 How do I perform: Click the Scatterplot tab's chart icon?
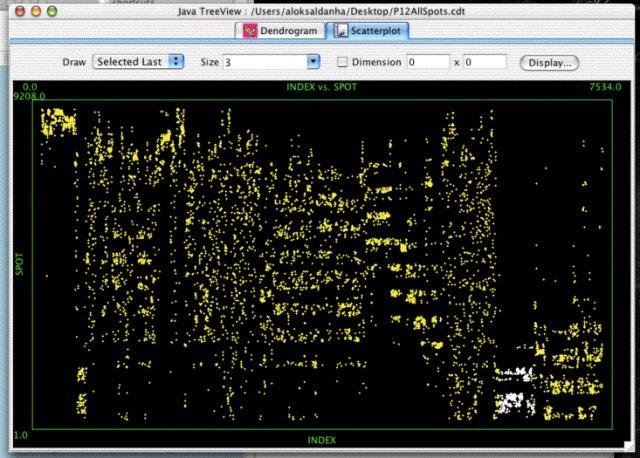pyautogui.click(x=340, y=31)
